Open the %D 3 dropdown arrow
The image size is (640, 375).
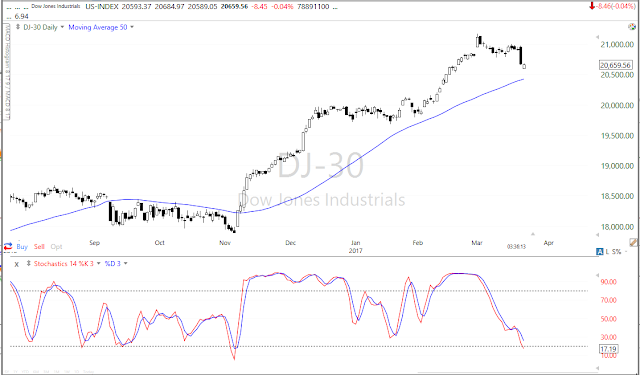pos(126,264)
